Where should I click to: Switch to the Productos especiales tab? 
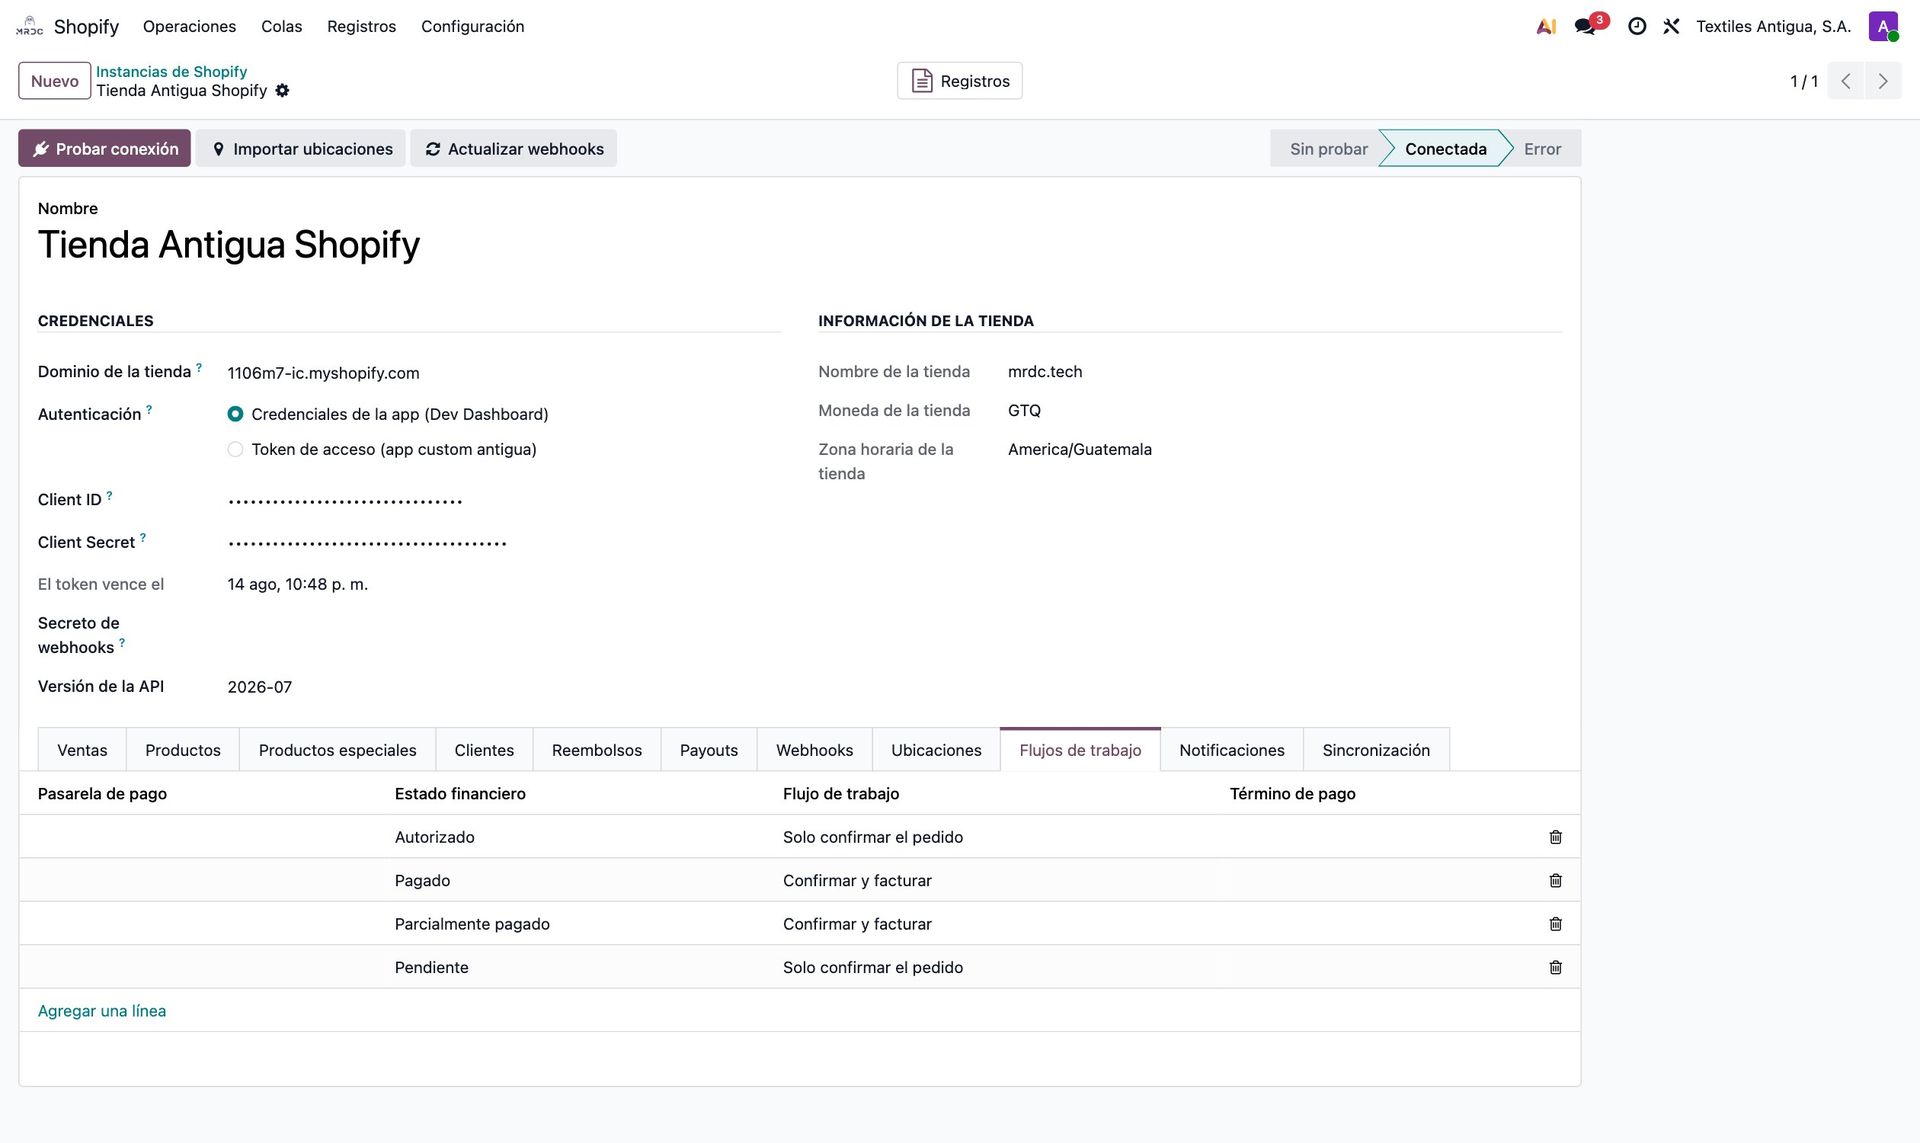[x=337, y=750]
